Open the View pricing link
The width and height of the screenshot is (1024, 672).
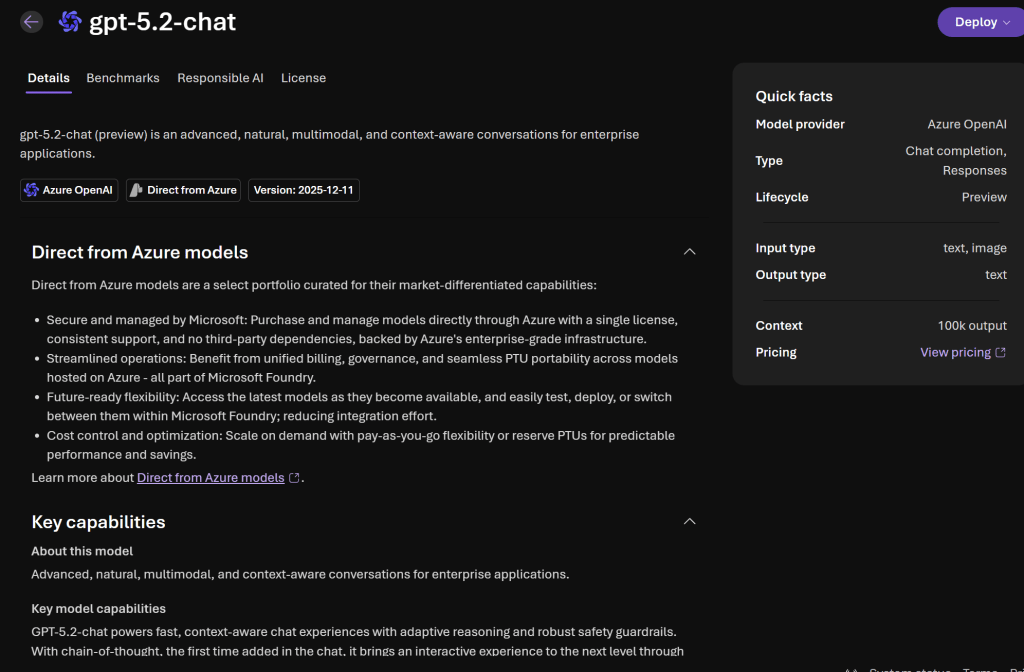[x=955, y=353]
